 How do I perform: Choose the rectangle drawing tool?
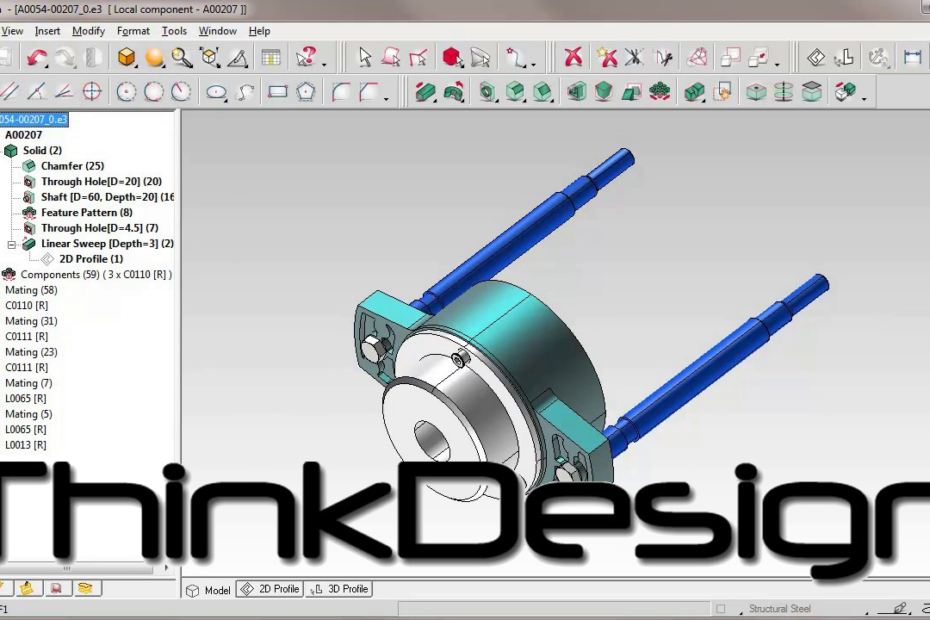coord(278,91)
